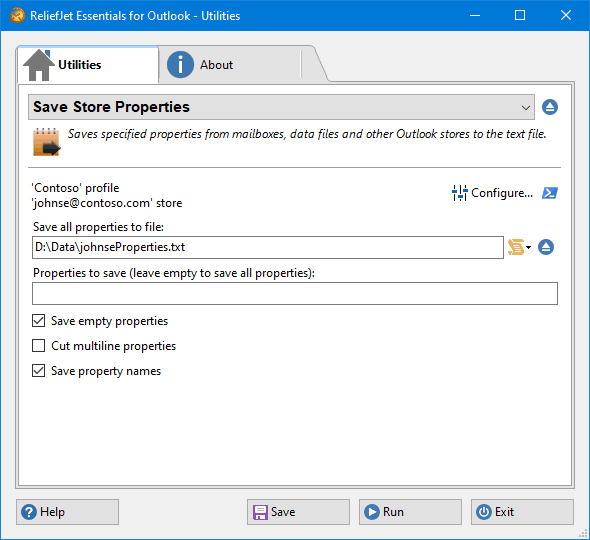
Task: Click the ReliefJet app icon in title bar
Action: [17, 15]
